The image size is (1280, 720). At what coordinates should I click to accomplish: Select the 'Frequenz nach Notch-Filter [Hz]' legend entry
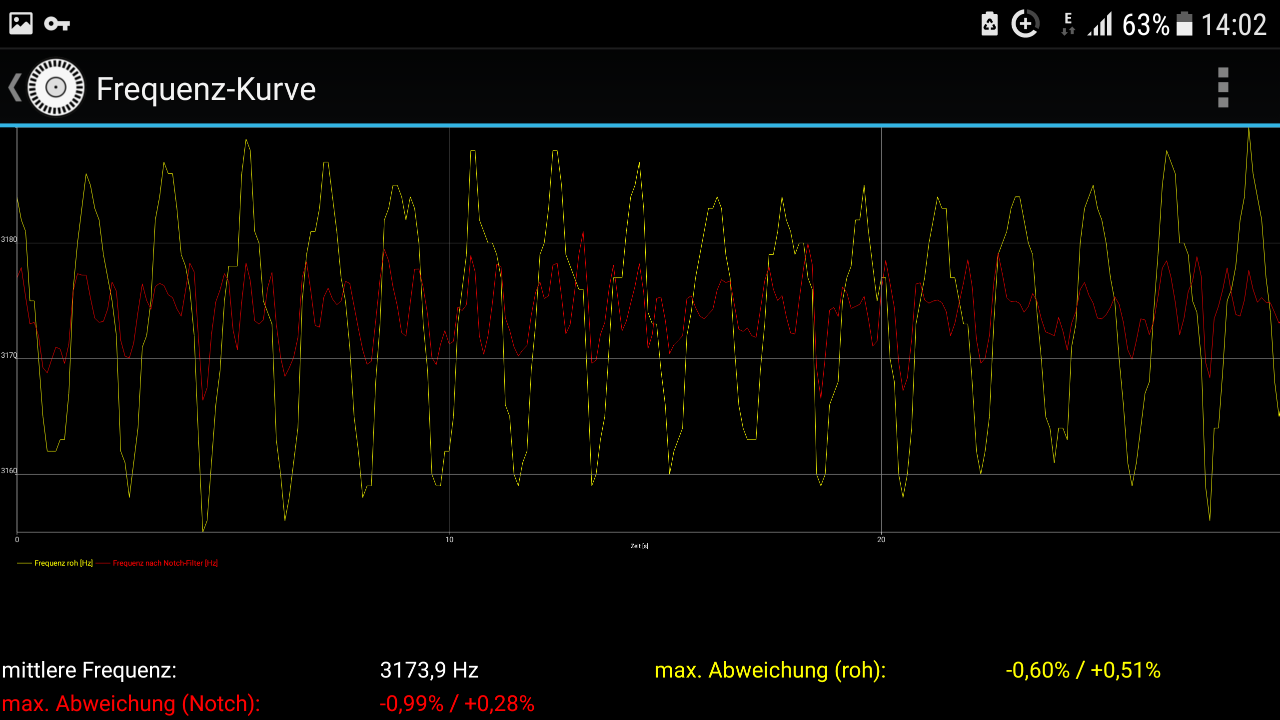tap(158, 563)
